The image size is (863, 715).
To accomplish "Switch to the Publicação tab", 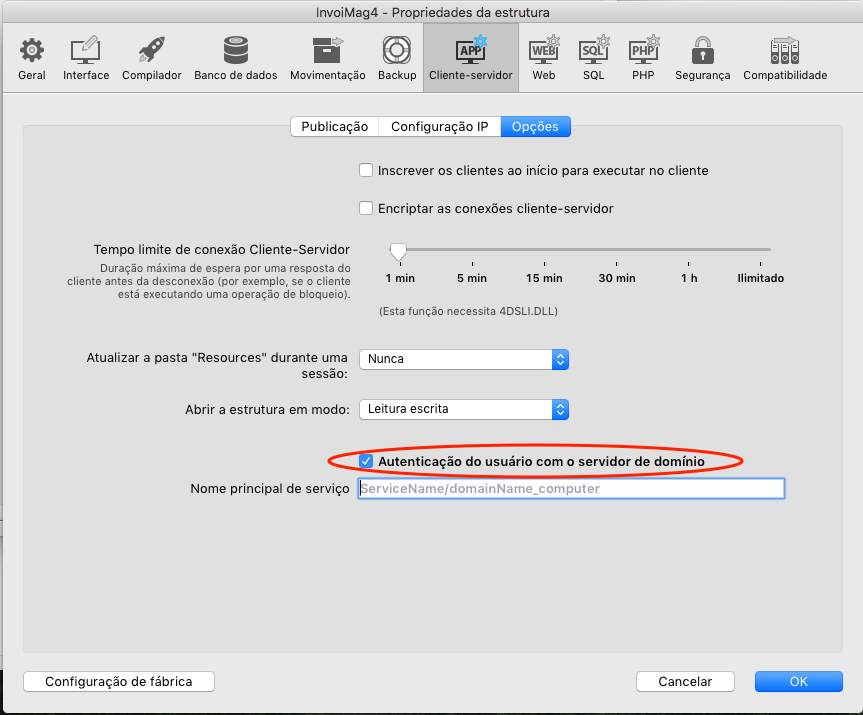I will 335,127.
